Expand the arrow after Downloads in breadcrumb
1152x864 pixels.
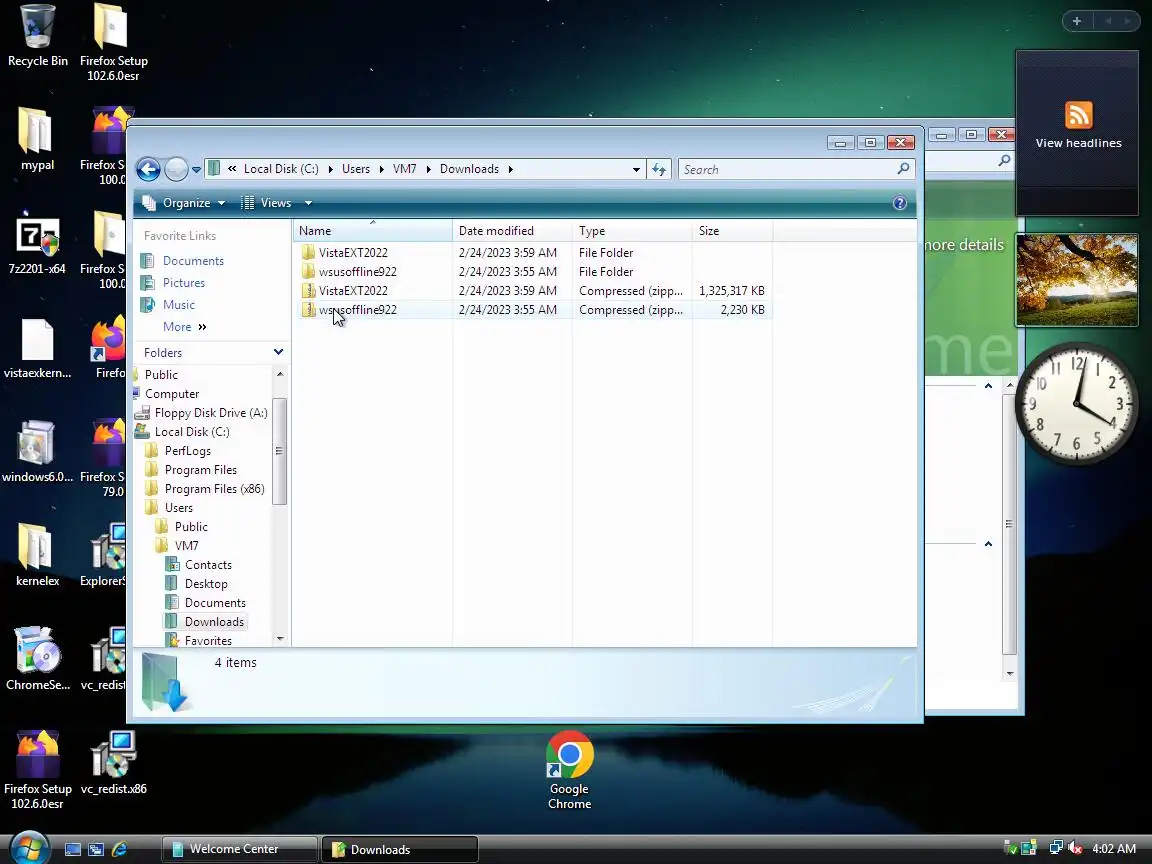click(511, 170)
